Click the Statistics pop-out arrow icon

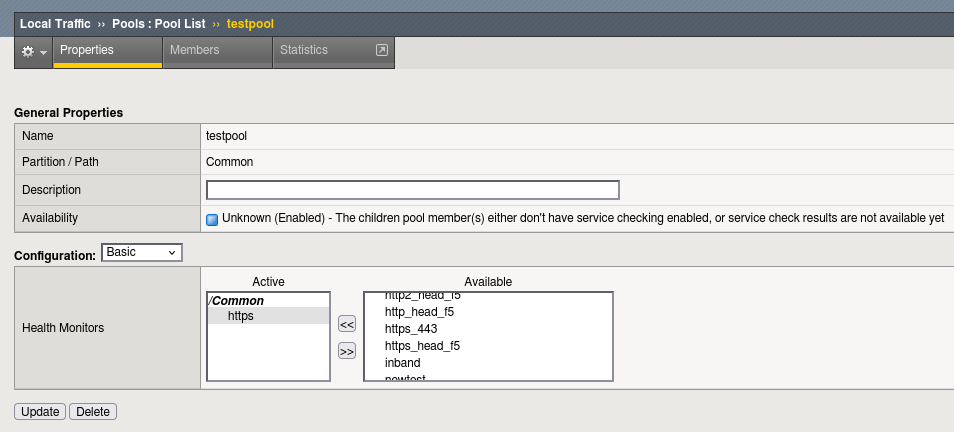click(381, 50)
